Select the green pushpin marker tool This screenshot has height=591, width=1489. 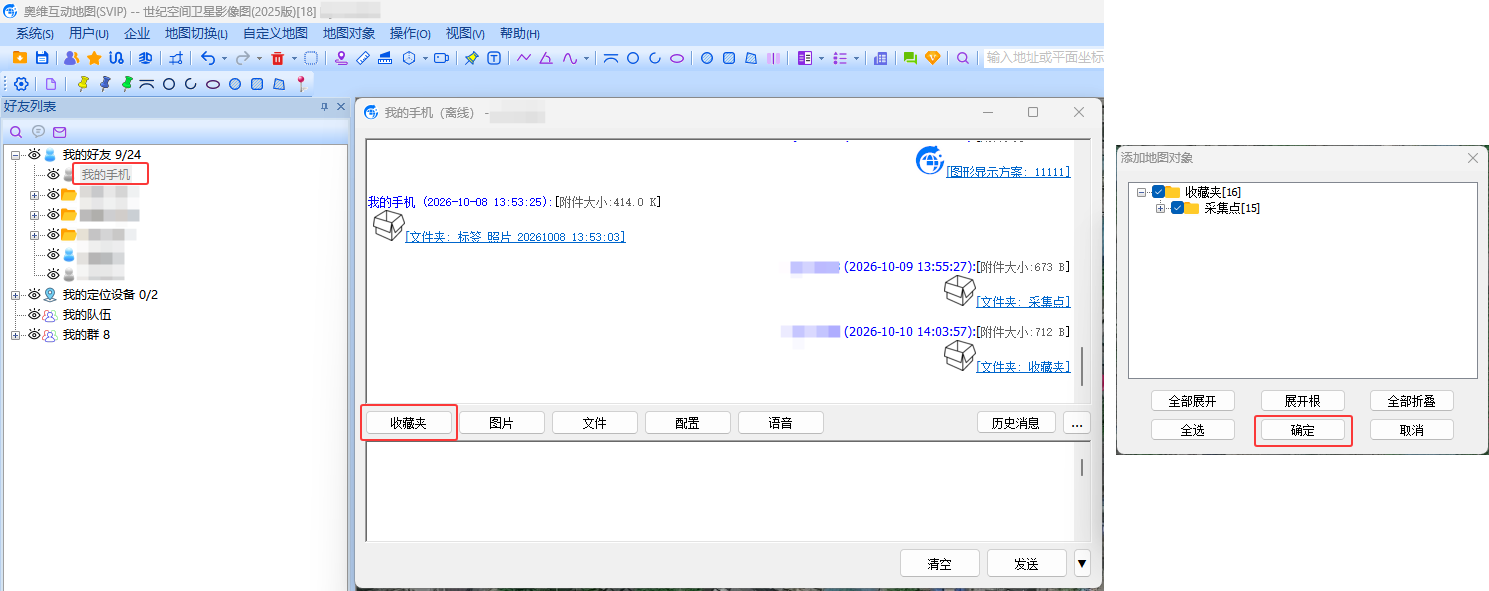pyautogui.click(x=127, y=84)
